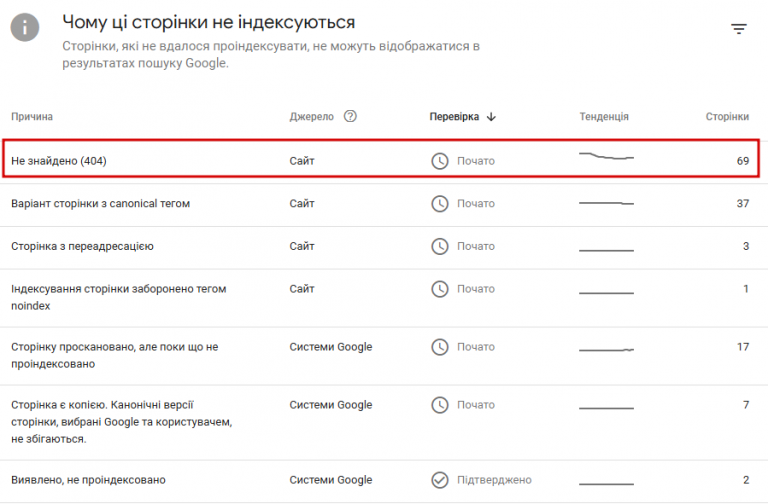
Task: Sort by the Причина column header
Action: (32, 117)
